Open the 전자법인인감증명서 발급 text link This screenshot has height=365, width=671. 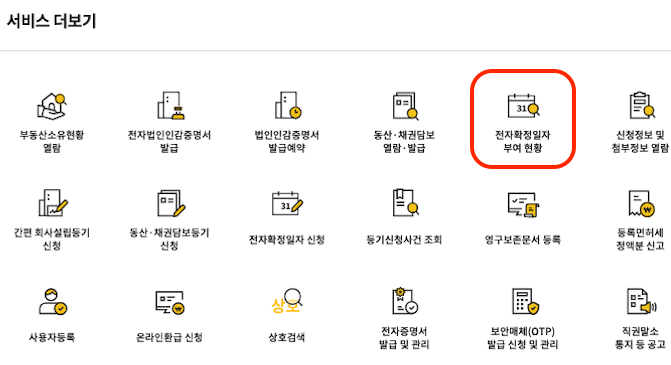pos(169,141)
